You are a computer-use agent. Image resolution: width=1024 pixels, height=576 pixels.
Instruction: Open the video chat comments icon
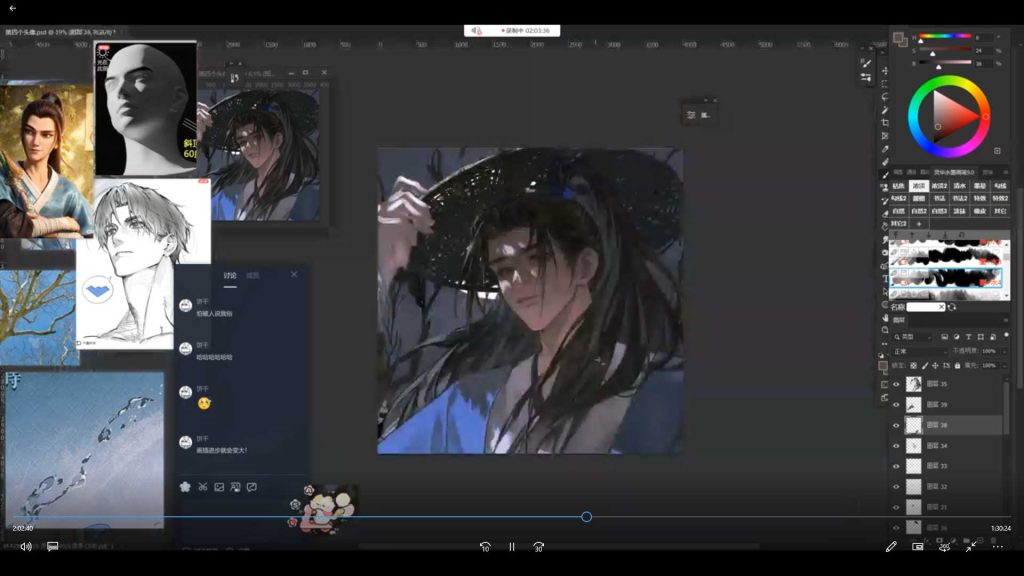pos(53,546)
